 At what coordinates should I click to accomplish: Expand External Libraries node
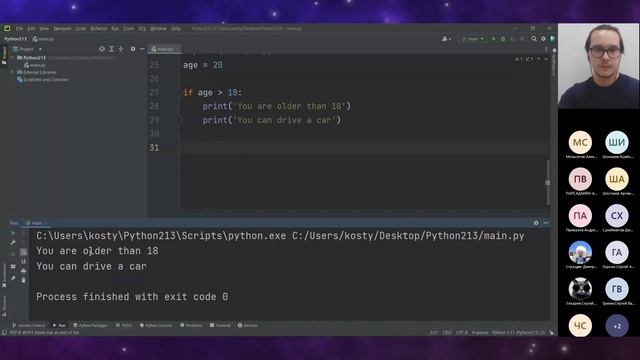coord(12,72)
